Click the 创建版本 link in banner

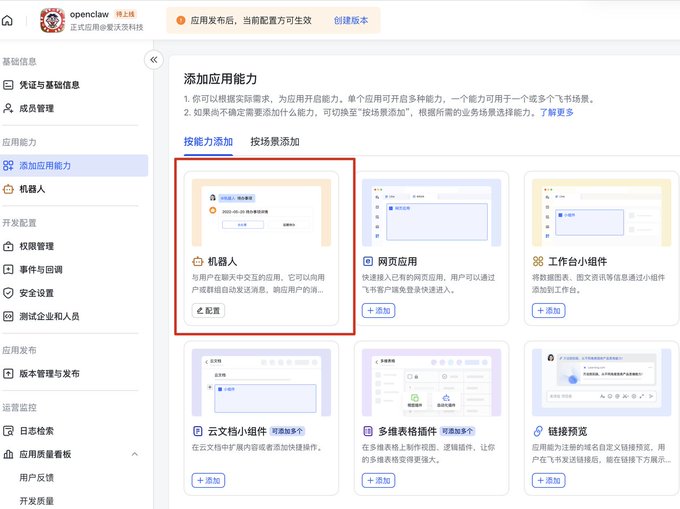click(x=351, y=20)
